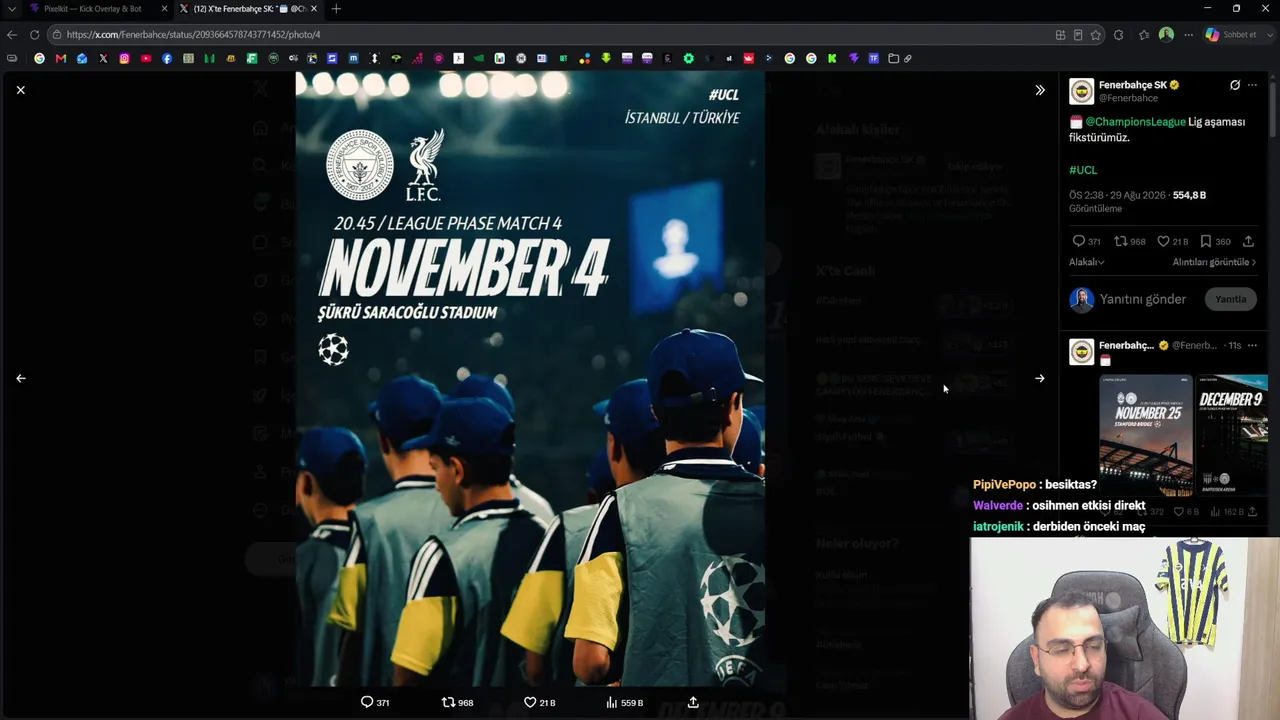Open a new browser tab
1280x720 pixels.
[x=336, y=9]
